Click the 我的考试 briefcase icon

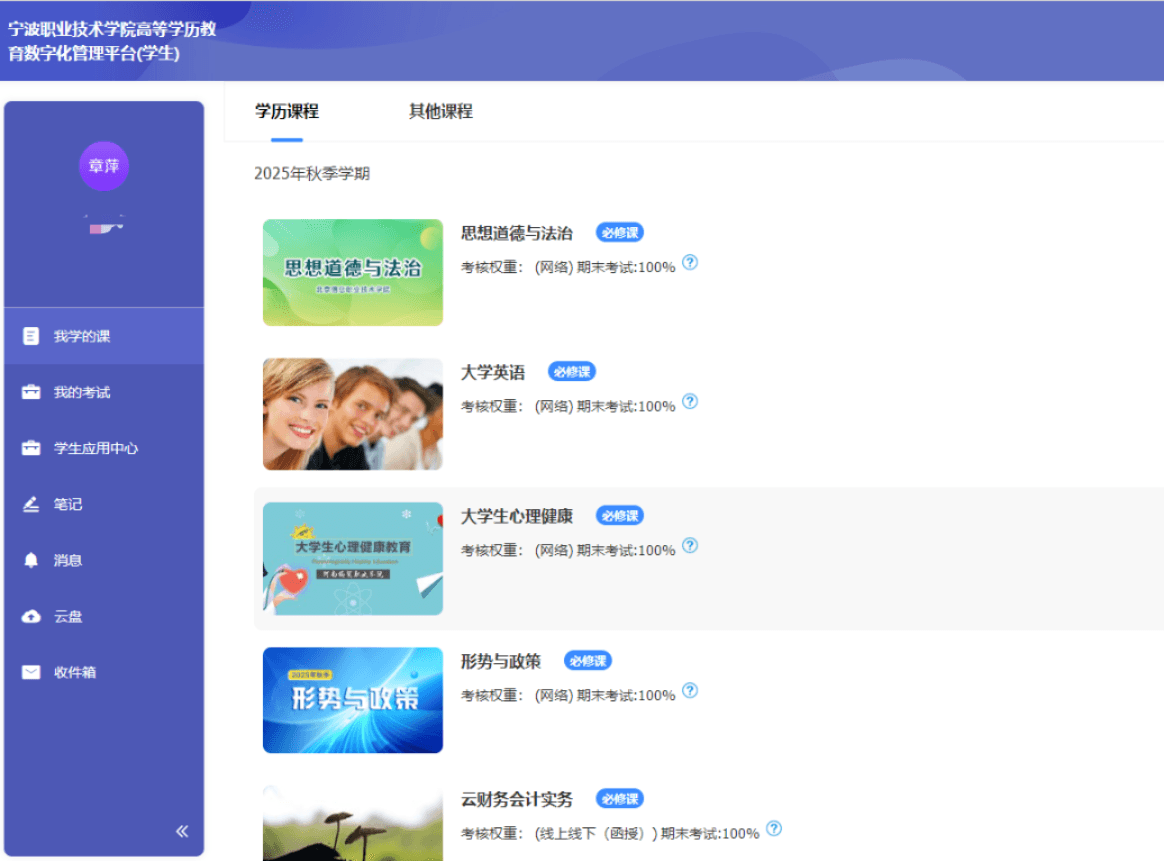[31, 392]
